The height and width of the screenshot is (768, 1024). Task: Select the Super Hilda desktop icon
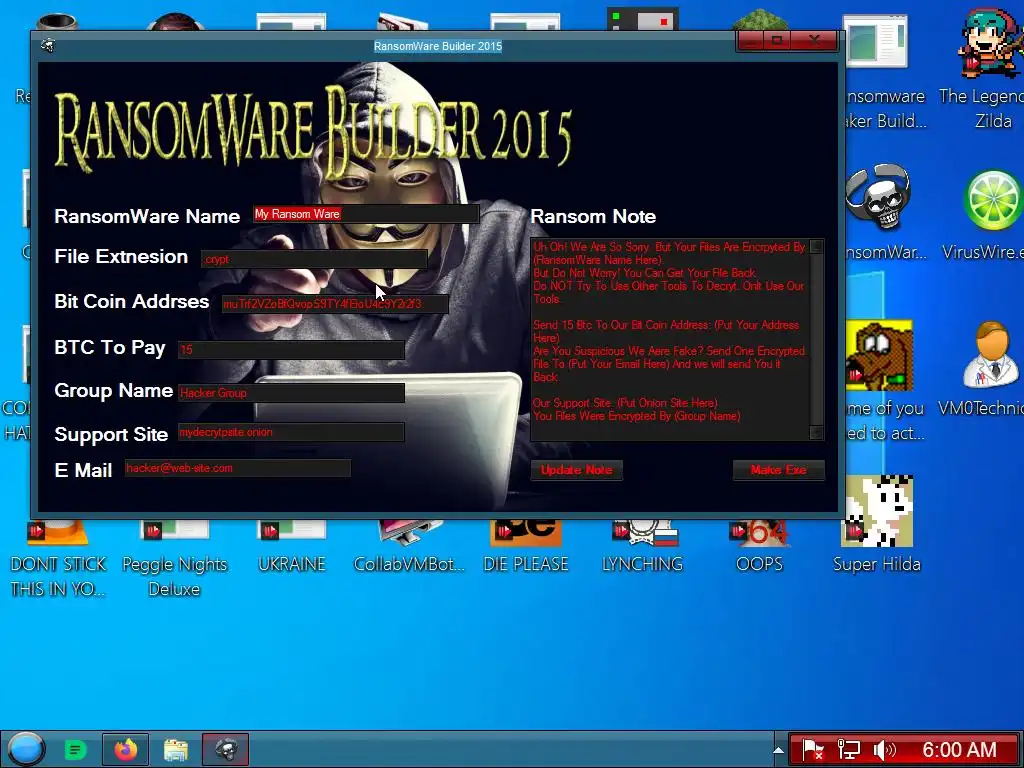point(876,526)
